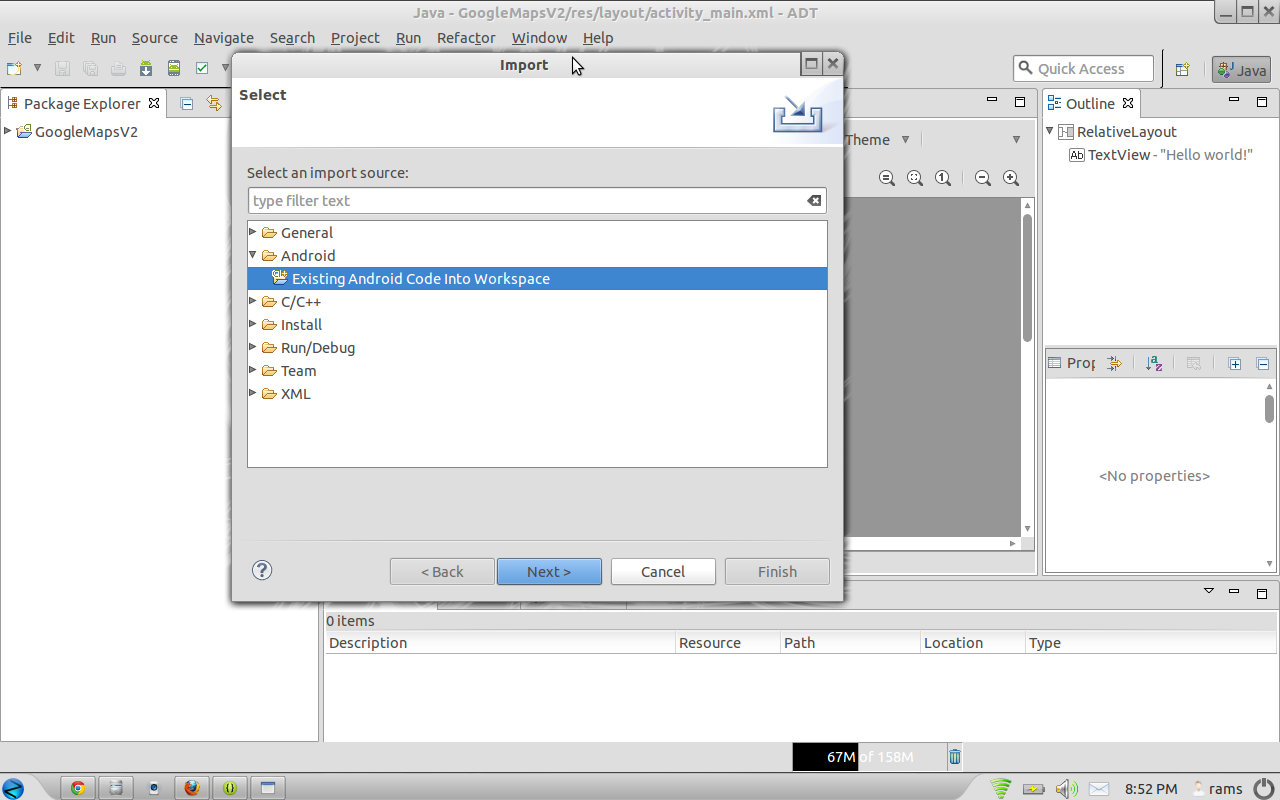Run Lint check using the green checkmark icon
1280x800 pixels.
203,68
